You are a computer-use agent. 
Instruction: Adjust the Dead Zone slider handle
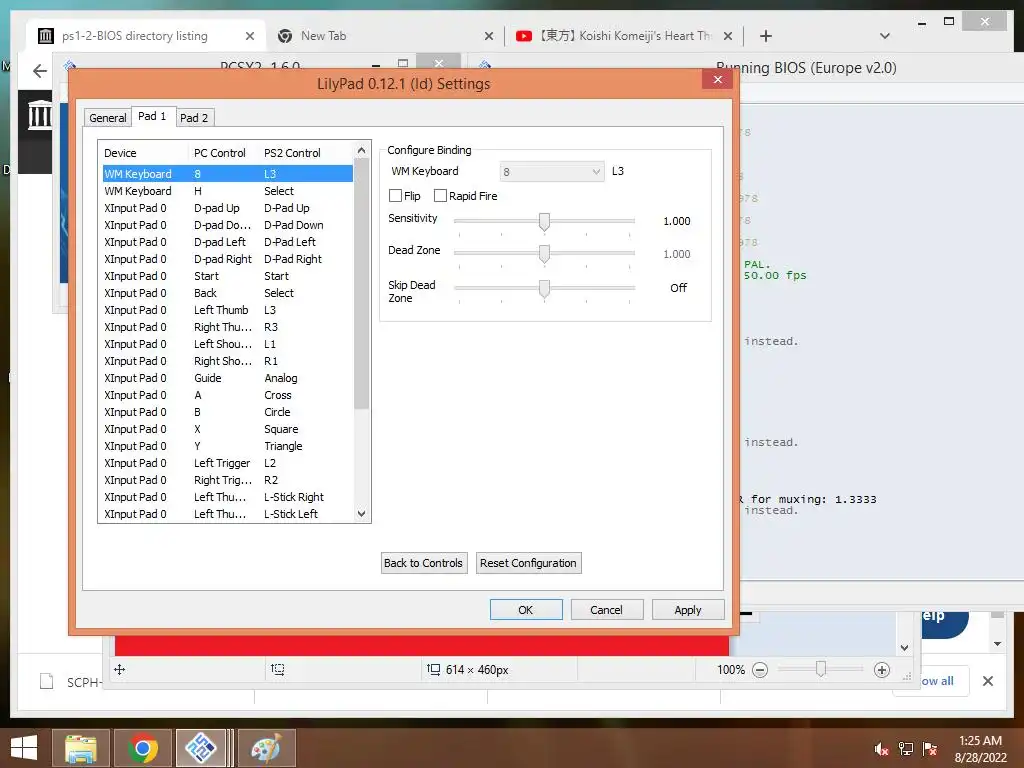click(544, 253)
